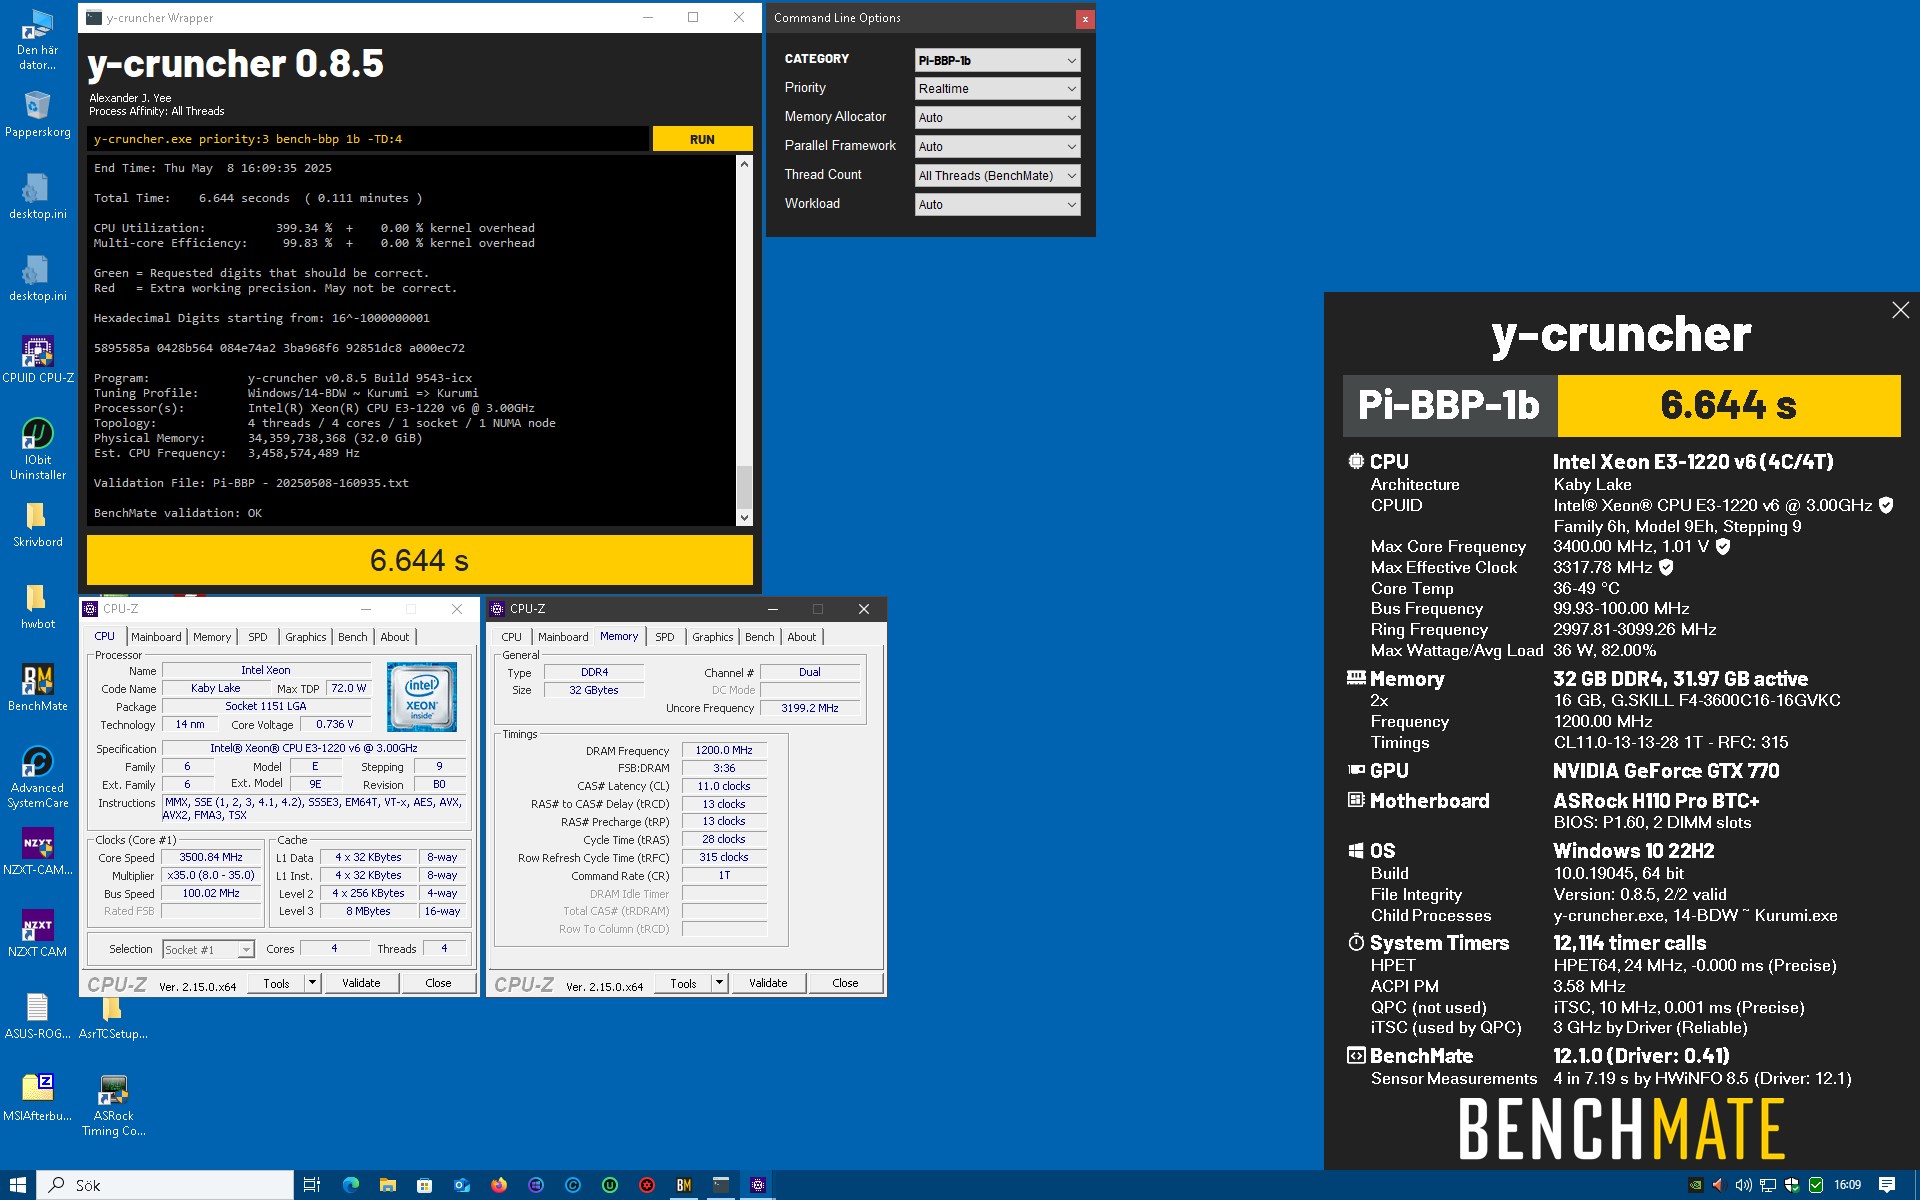The image size is (1920, 1200).
Task: Open the Memory Allocator dropdown
Action: tap(997, 118)
